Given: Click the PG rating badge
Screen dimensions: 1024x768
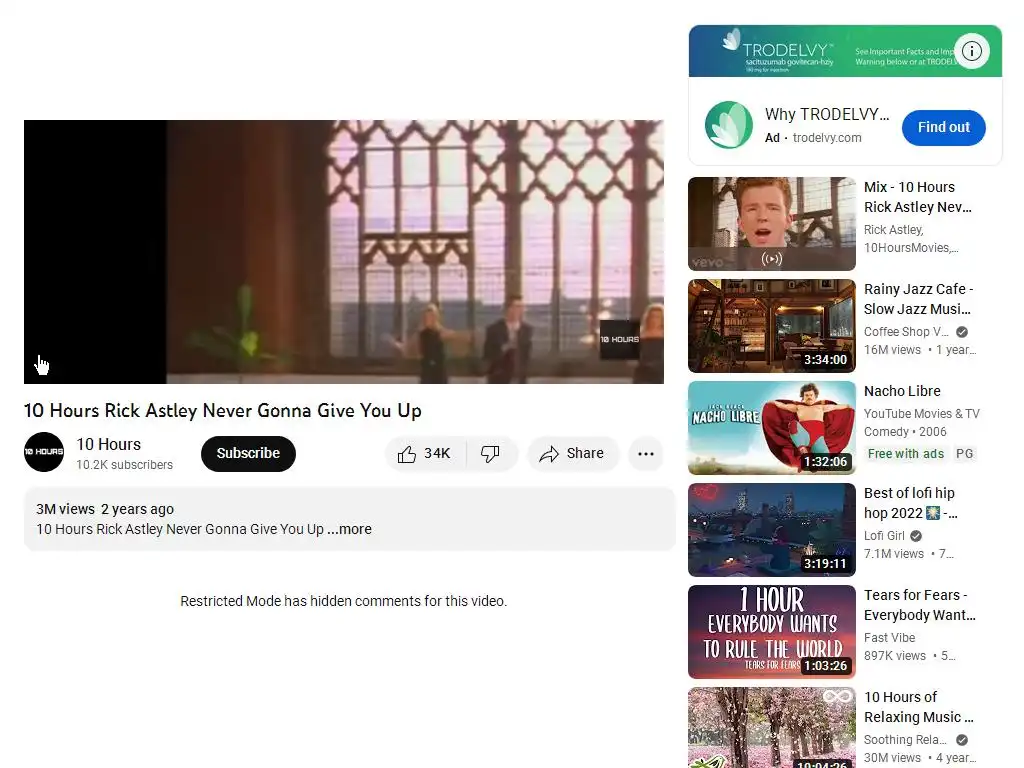Looking at the screenshot, I should click(964, 454).
